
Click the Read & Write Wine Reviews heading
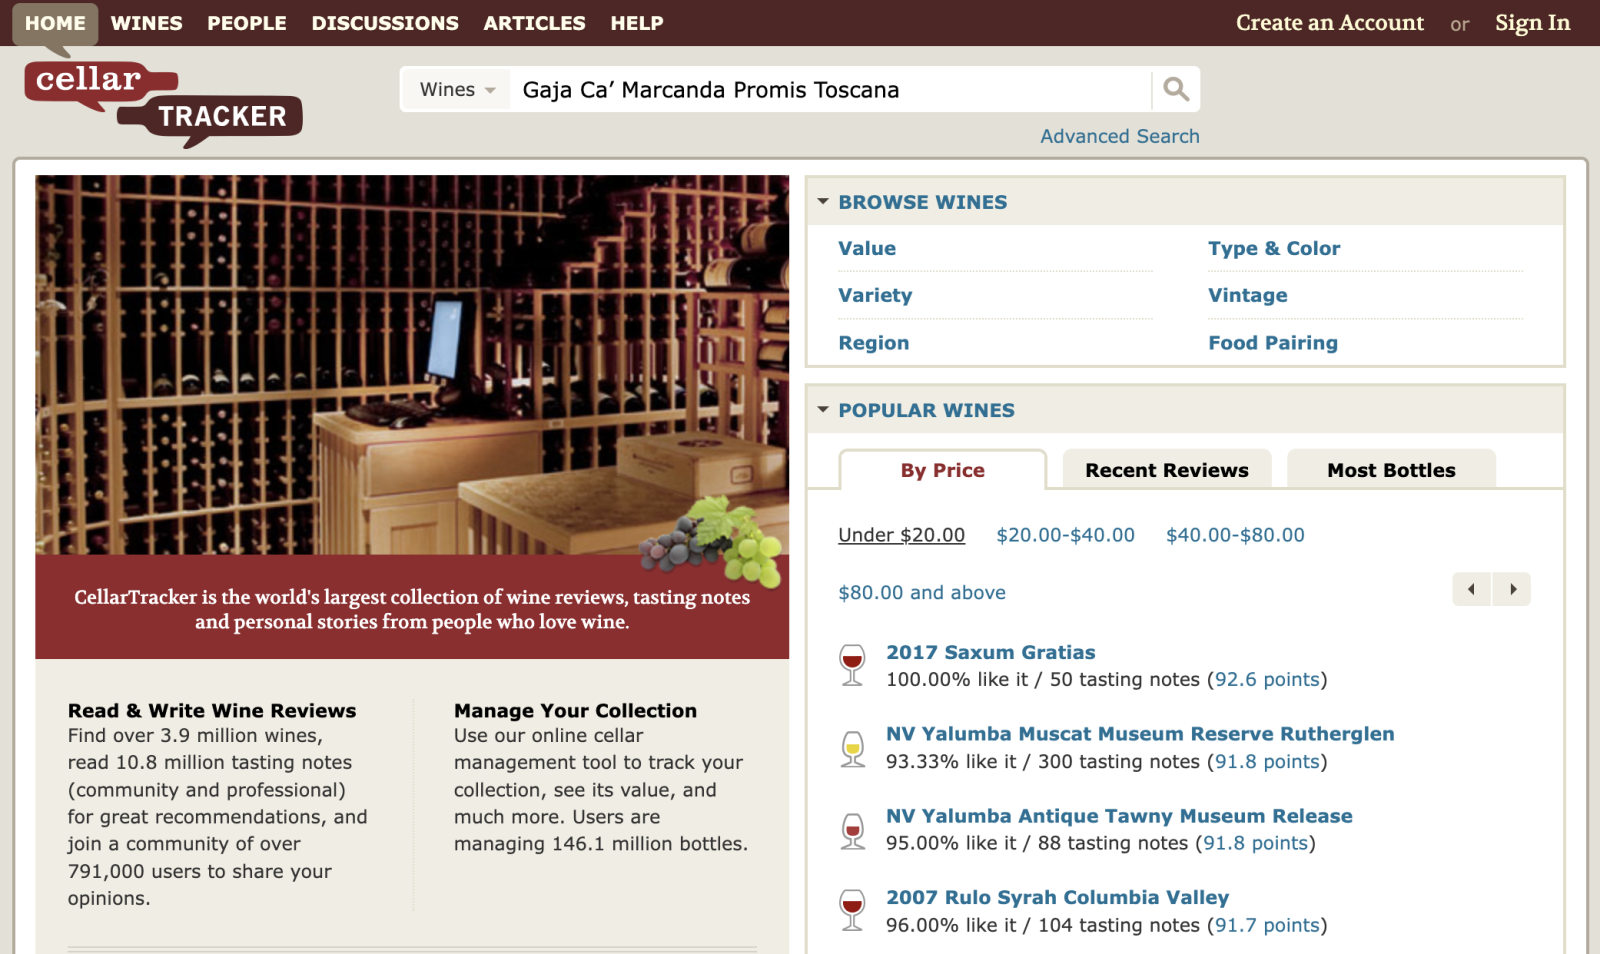212,711
